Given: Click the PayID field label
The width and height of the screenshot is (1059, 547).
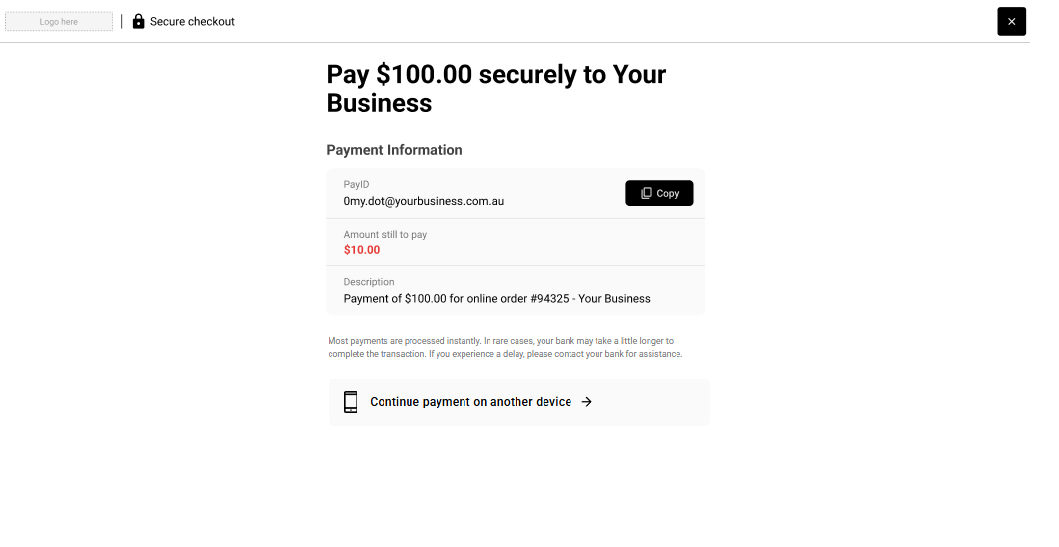Looking at the screenshot, I should click(x=356, y=184).
